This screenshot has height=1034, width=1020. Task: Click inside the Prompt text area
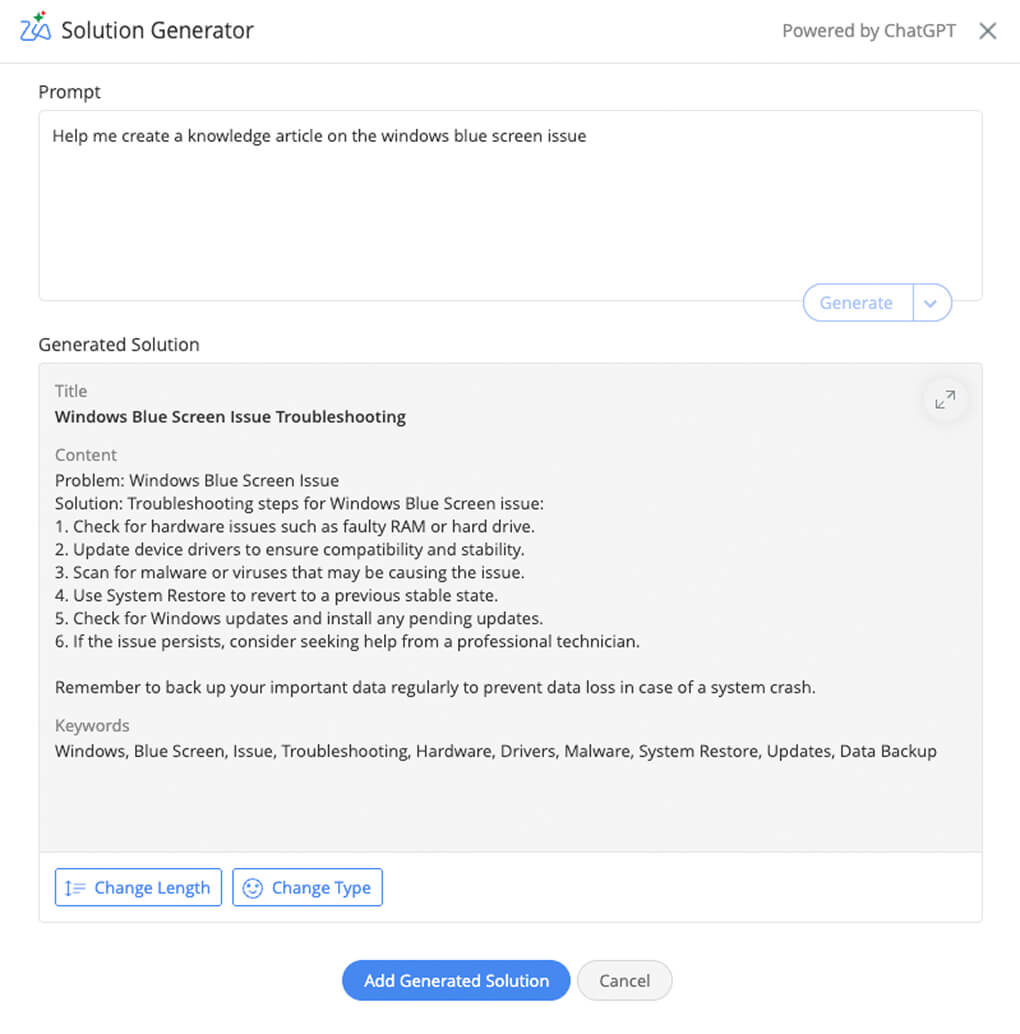400,200
